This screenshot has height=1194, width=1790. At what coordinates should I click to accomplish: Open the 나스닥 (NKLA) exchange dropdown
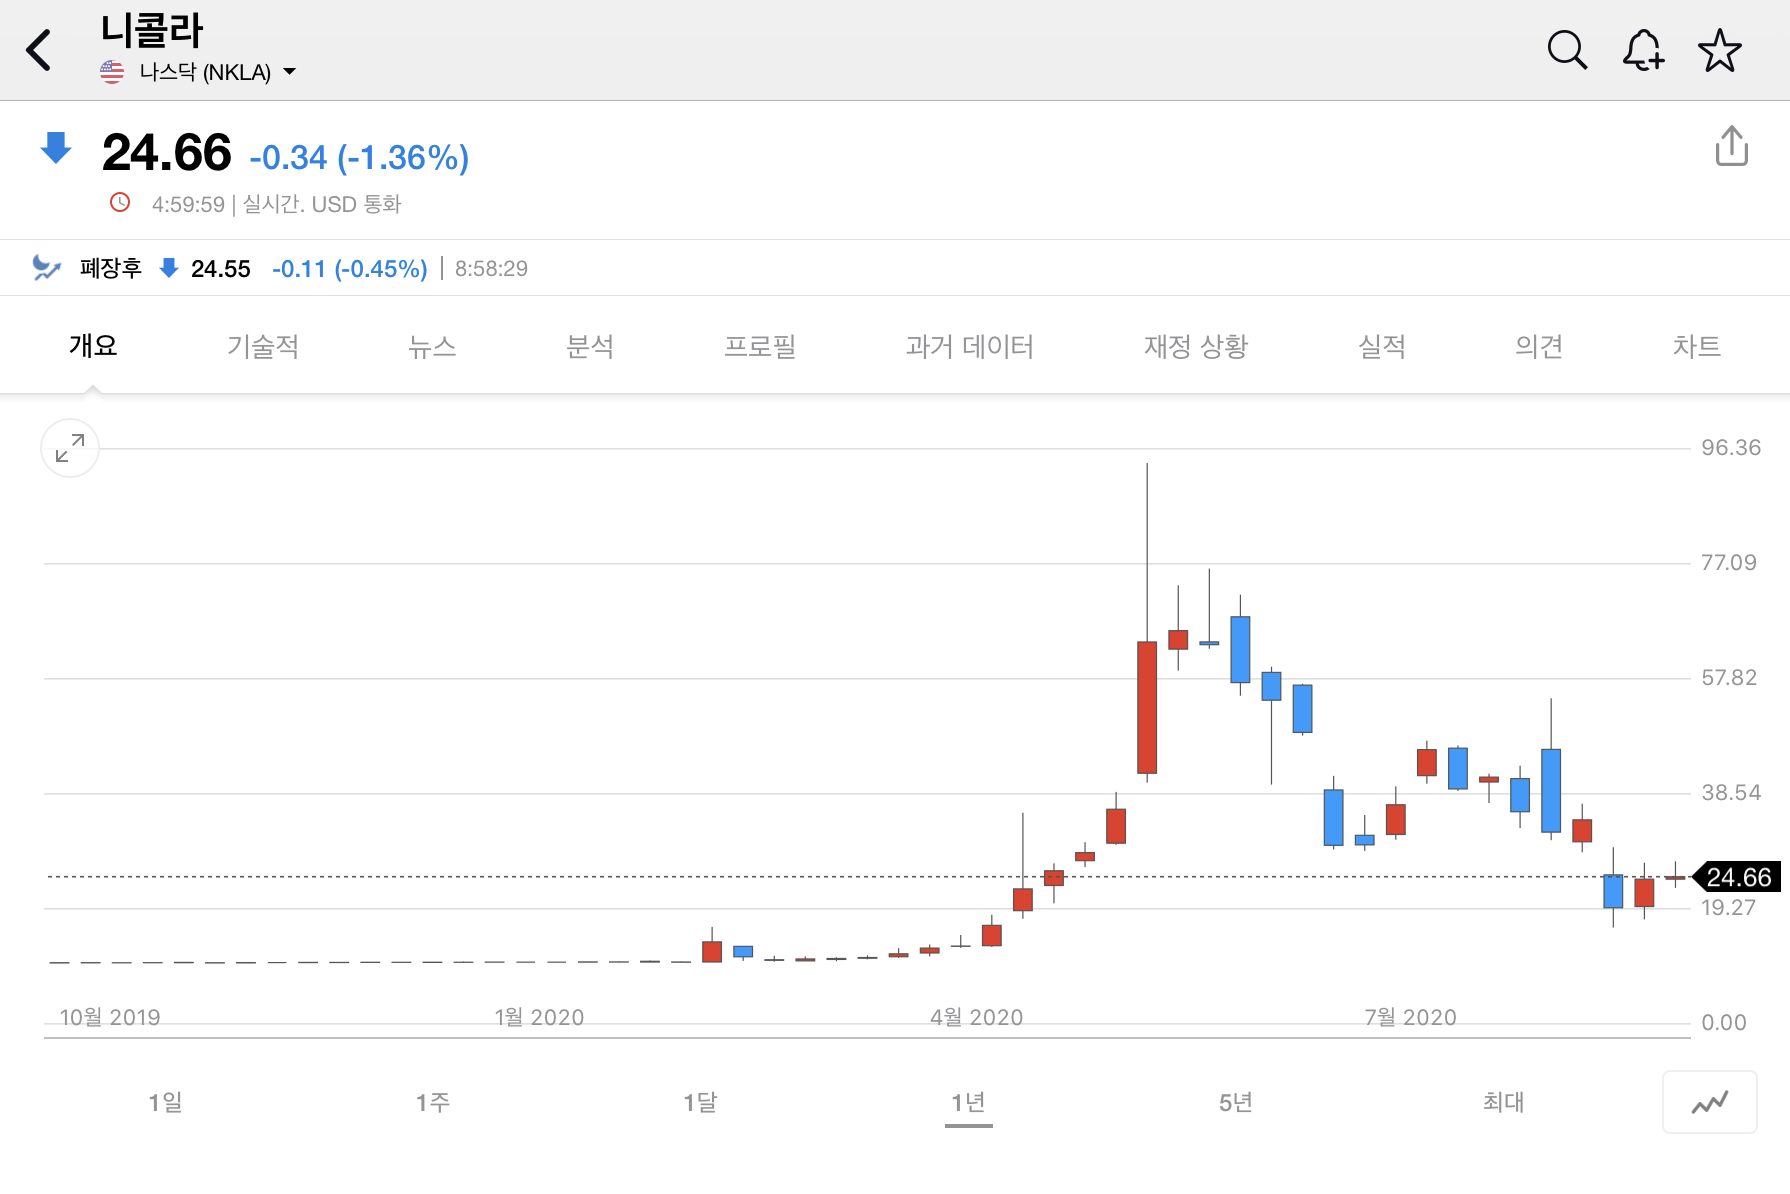click(198, 72)
